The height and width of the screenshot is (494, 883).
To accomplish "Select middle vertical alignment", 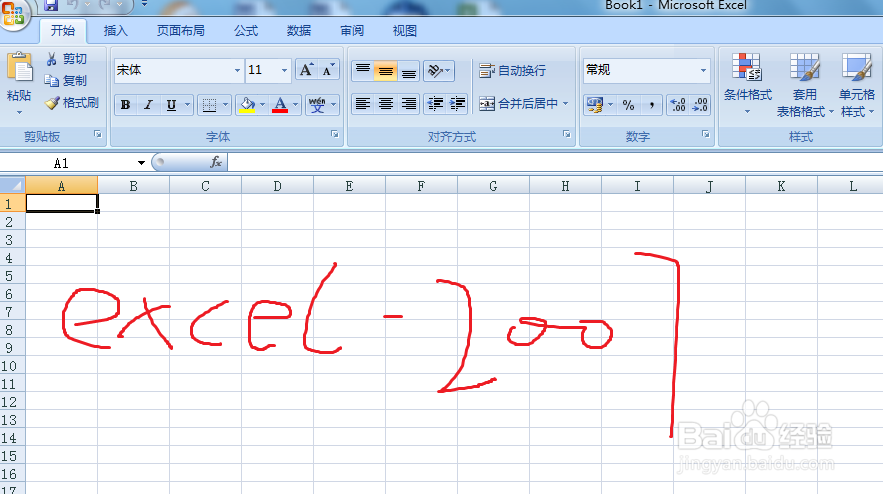I will pos(386,71).
